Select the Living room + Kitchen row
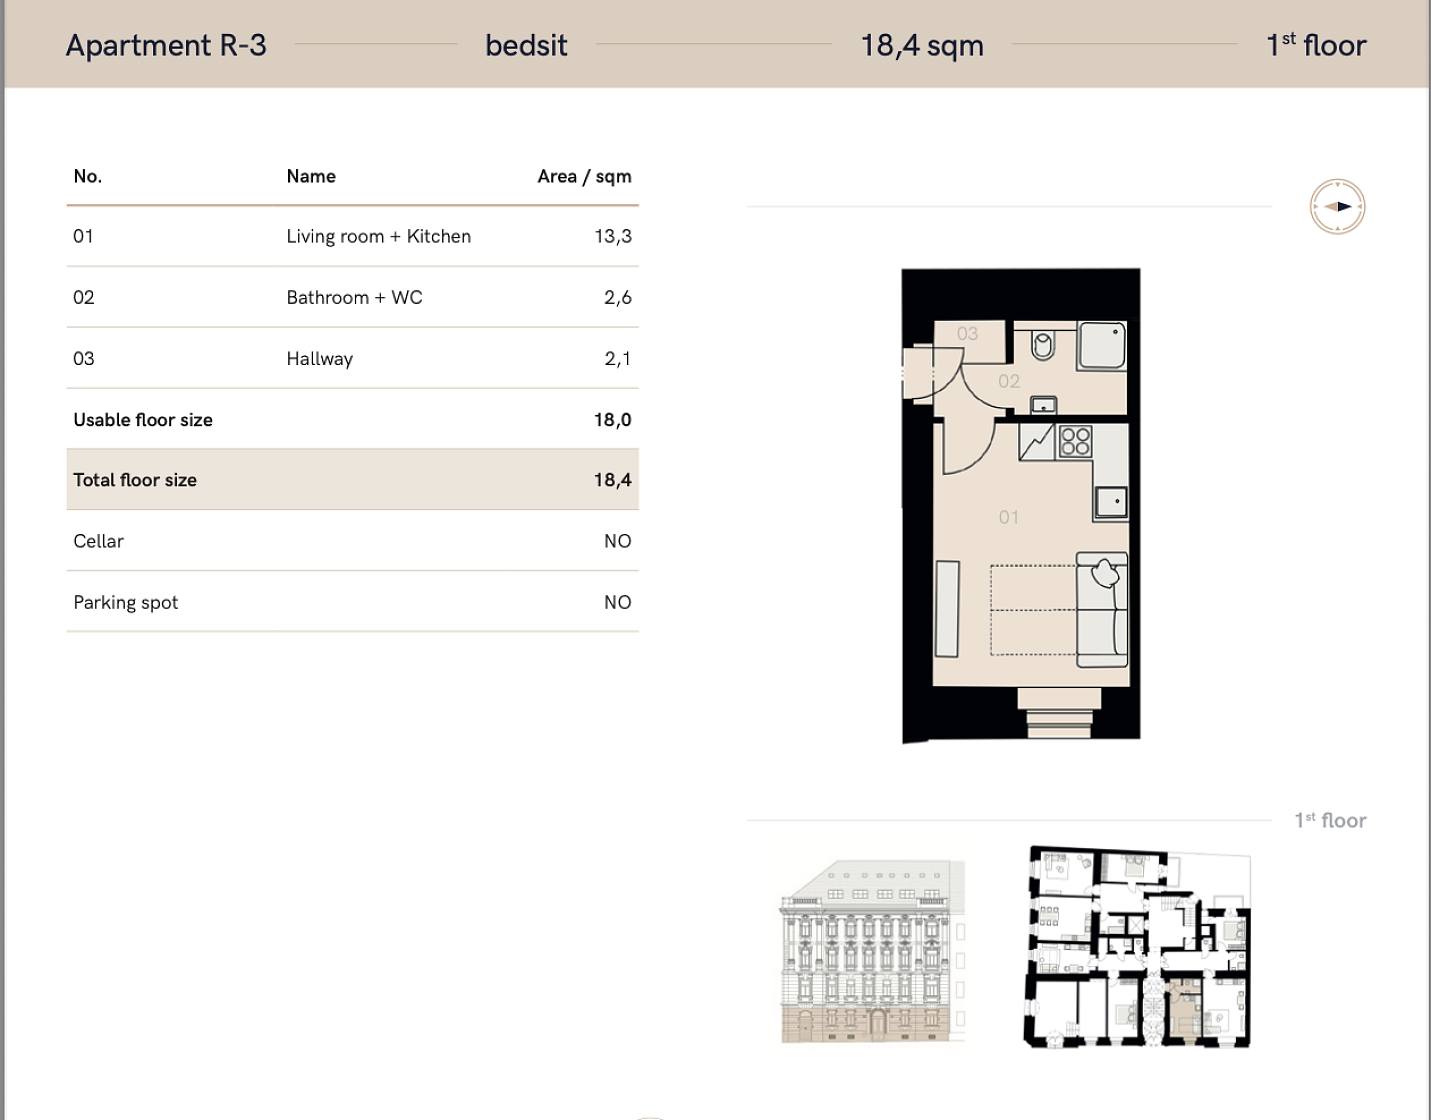 click(352, 237)
